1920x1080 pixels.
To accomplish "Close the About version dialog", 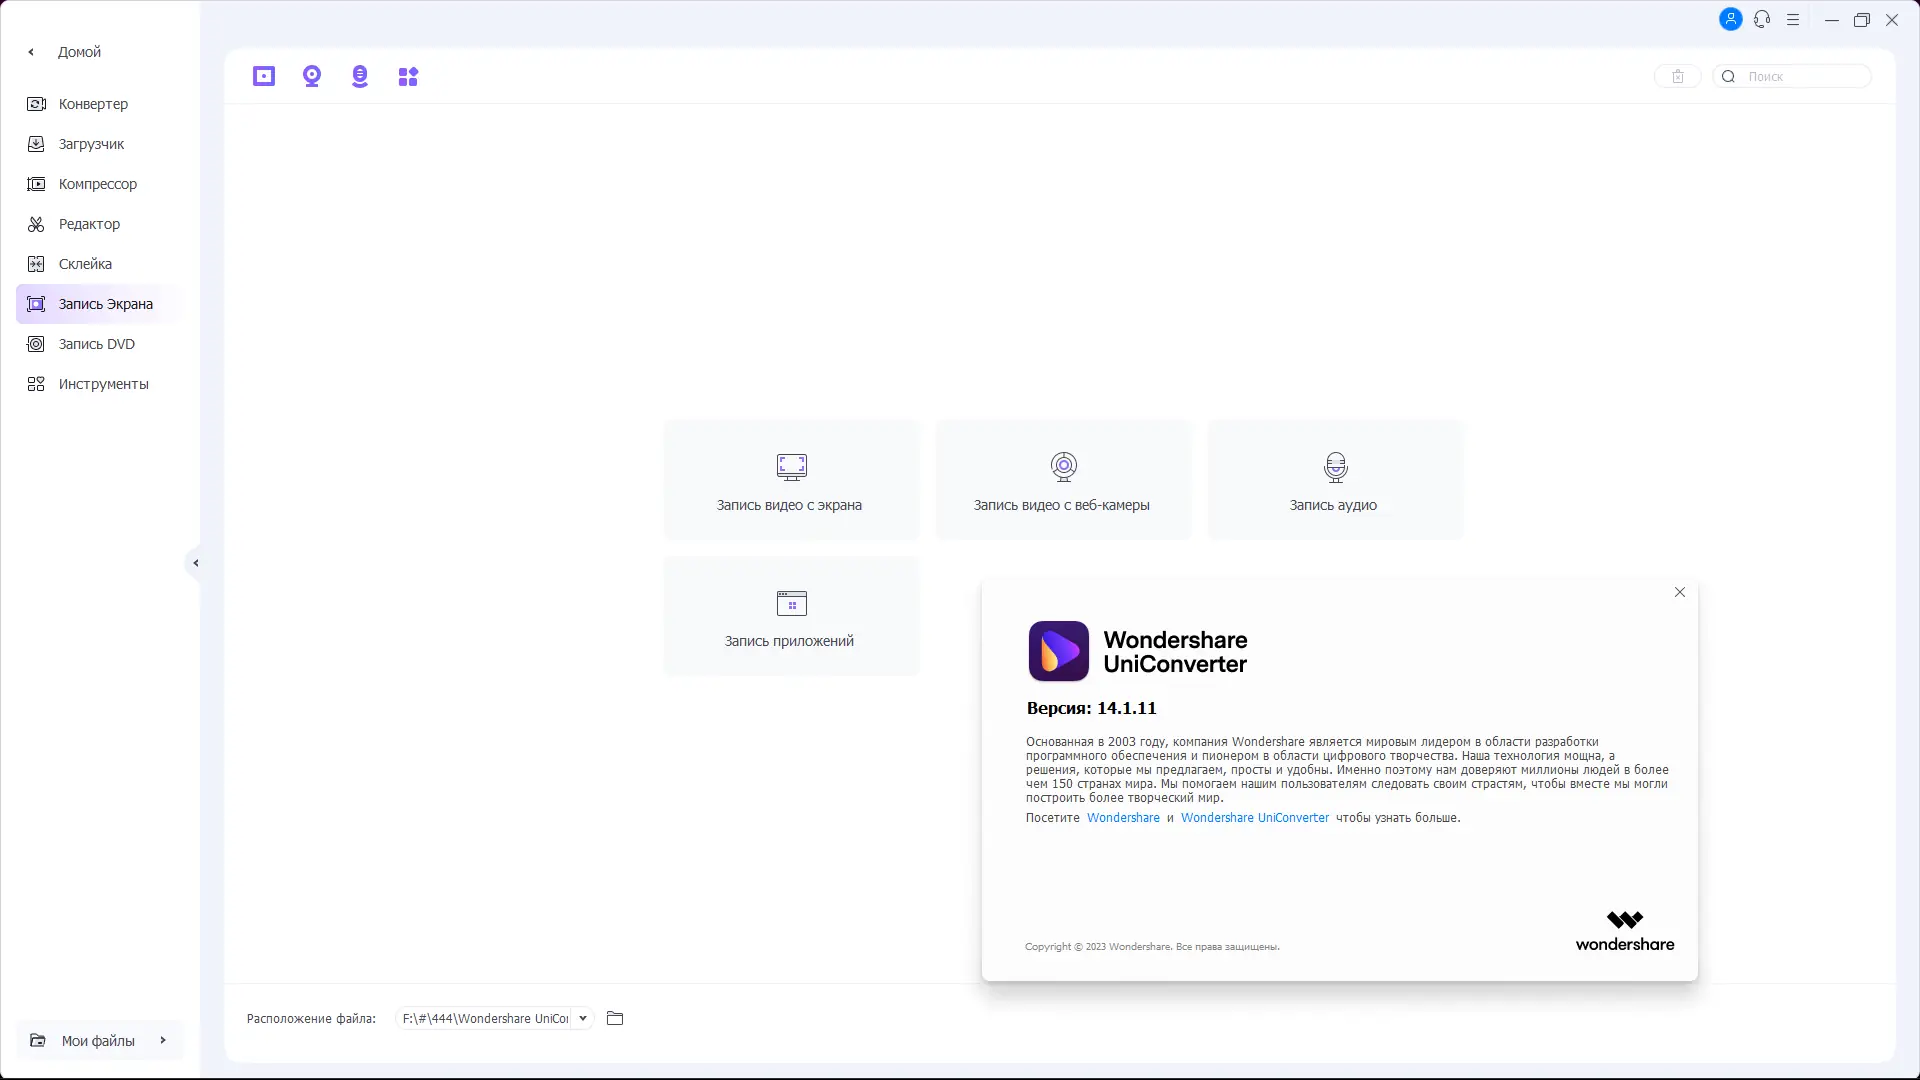I will pyautogui.click(x=1680, y=592).
